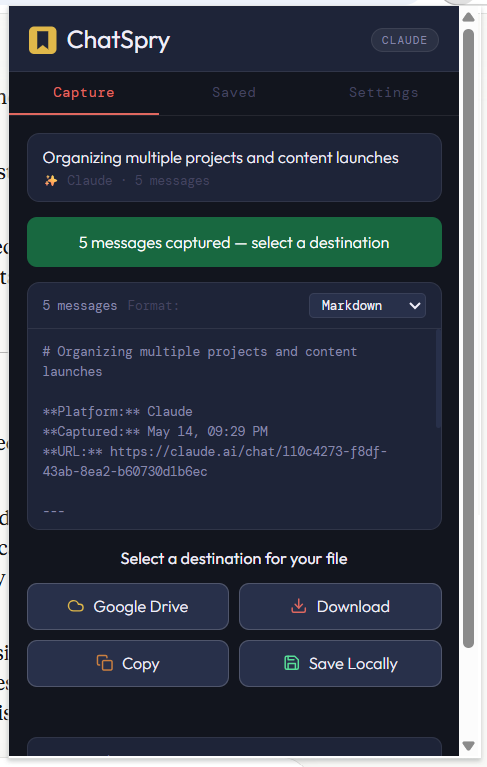Click the ChatSpry title text
The height and width of the screenshot is (767, 487).
(x=118, y=40)
